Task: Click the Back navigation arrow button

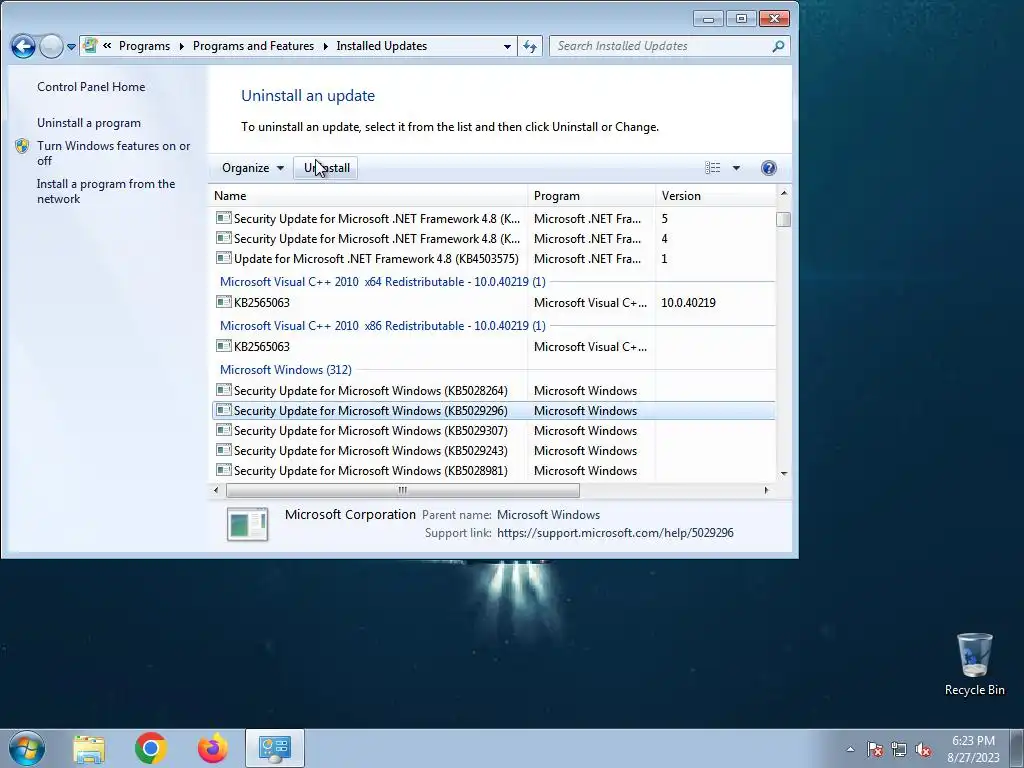Action: pyautogui.click(x=23, y=46)
